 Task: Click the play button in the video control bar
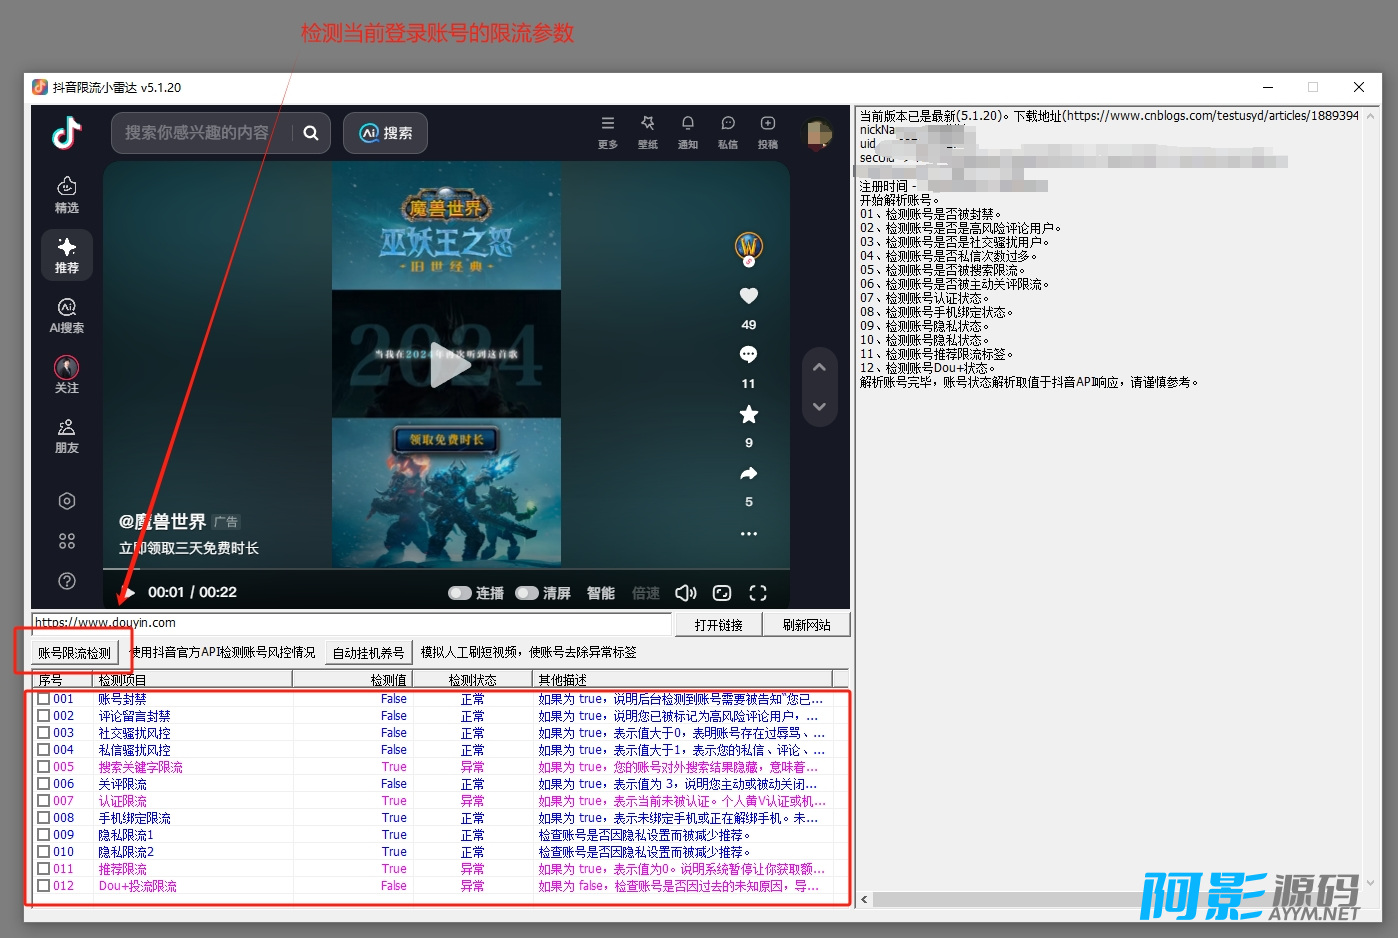[127, 592]
